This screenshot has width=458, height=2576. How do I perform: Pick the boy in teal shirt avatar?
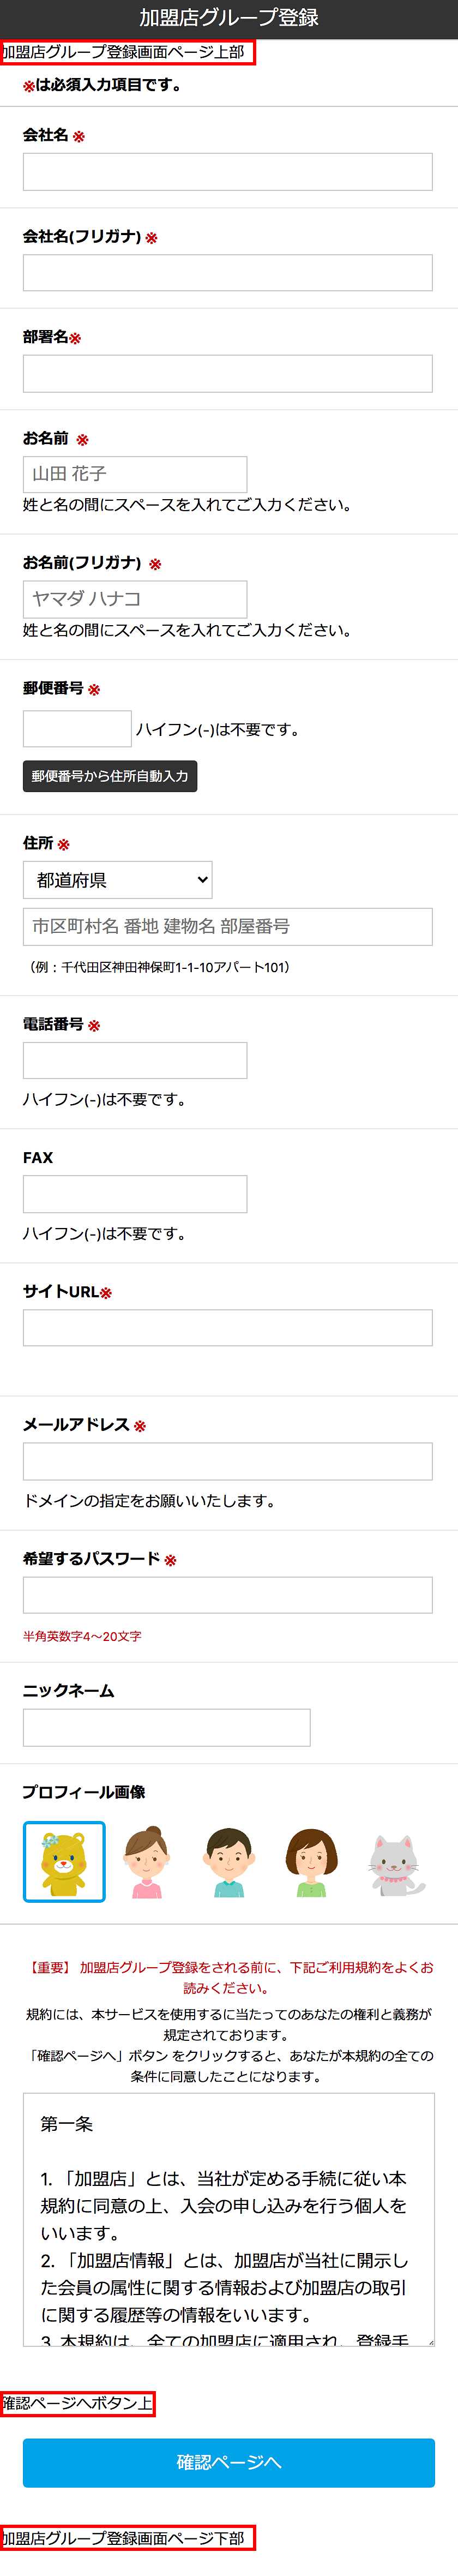coord(229,1861)
